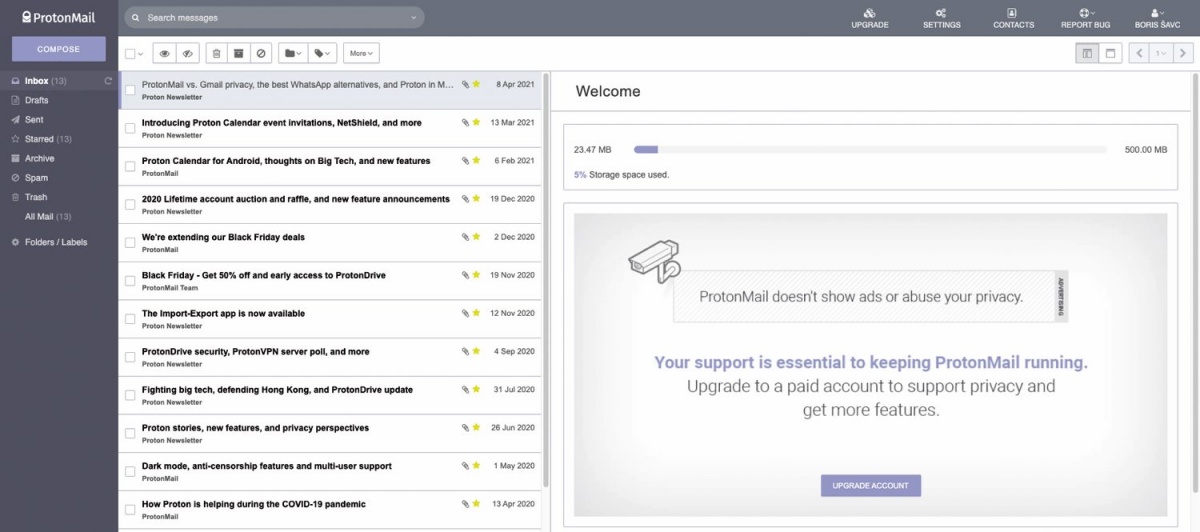Select ProtonDrive security email checkbox

click(x=130, y=357)
